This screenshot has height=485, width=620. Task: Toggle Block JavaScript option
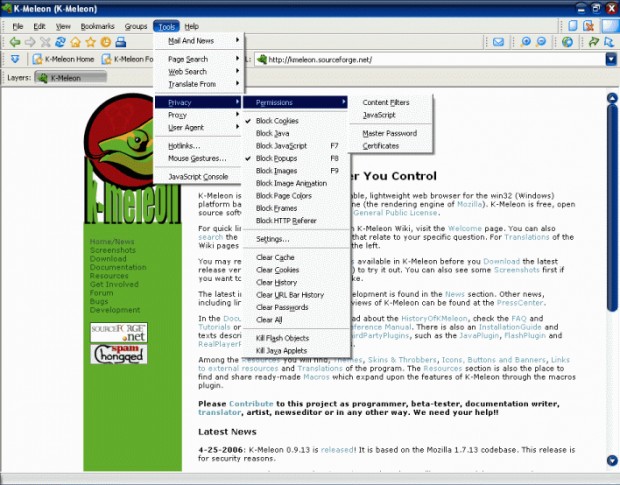point(297,146)
